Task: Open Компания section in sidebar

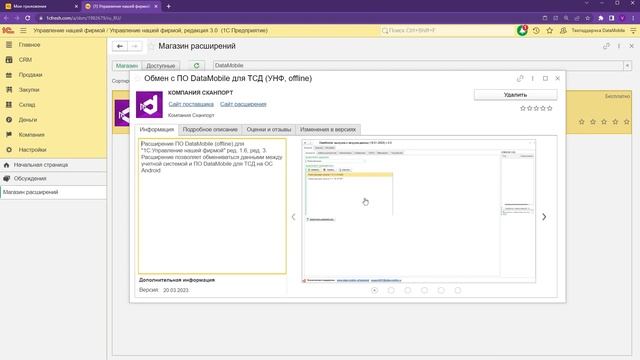Action: point(53,135)
